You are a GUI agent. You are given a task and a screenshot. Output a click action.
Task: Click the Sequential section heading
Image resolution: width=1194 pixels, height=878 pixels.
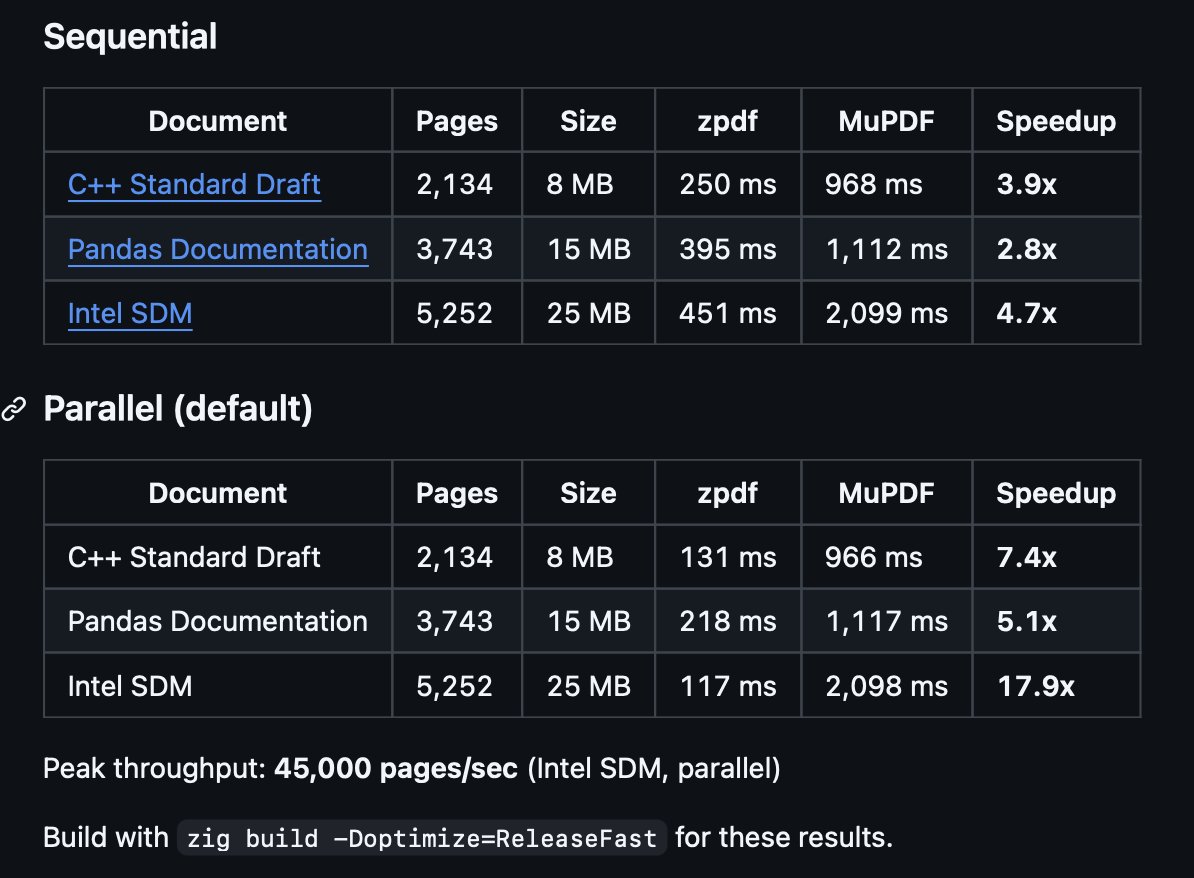tap(130, 37)
